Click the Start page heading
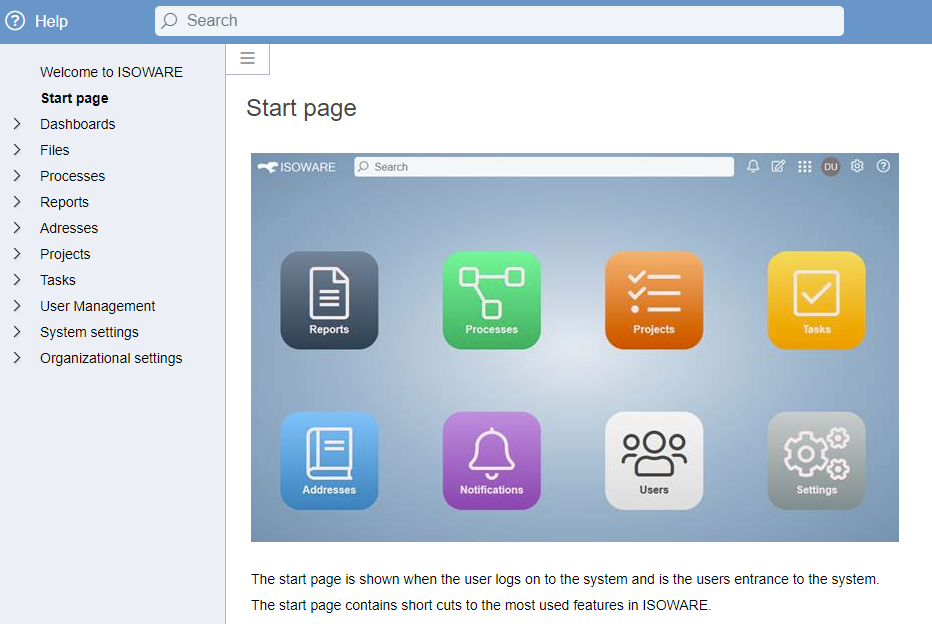This screenshot has width=932, height=624. [301, 108]
